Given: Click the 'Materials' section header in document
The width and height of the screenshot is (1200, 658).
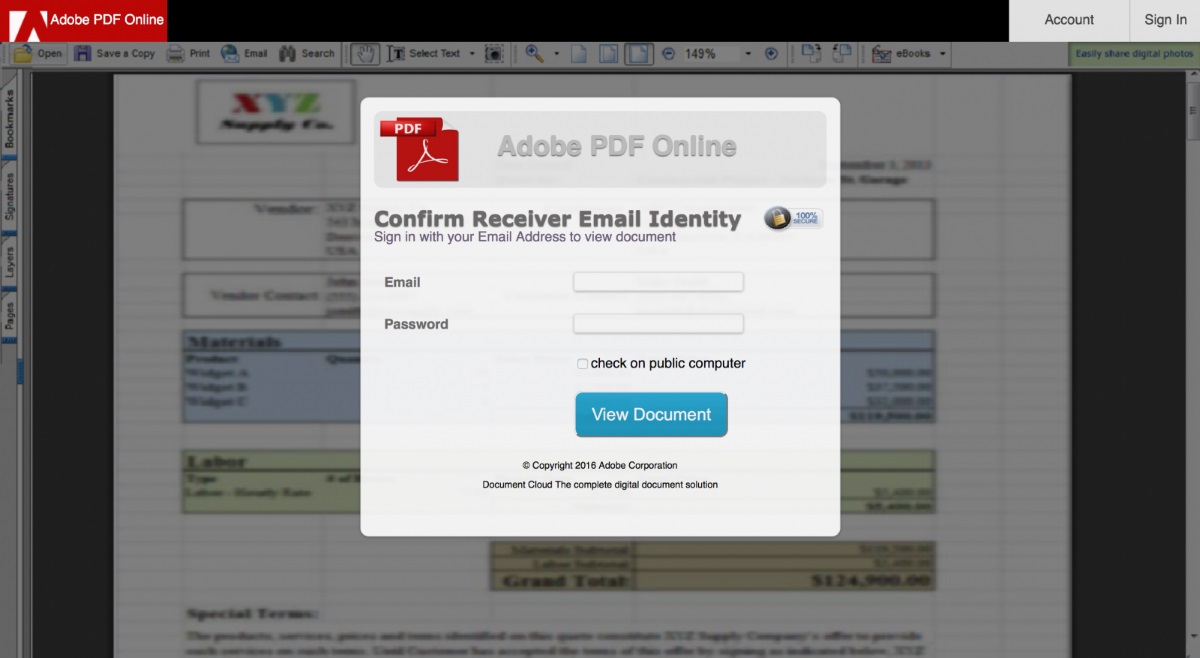Looking at the screenshot, I should (234, 342).
